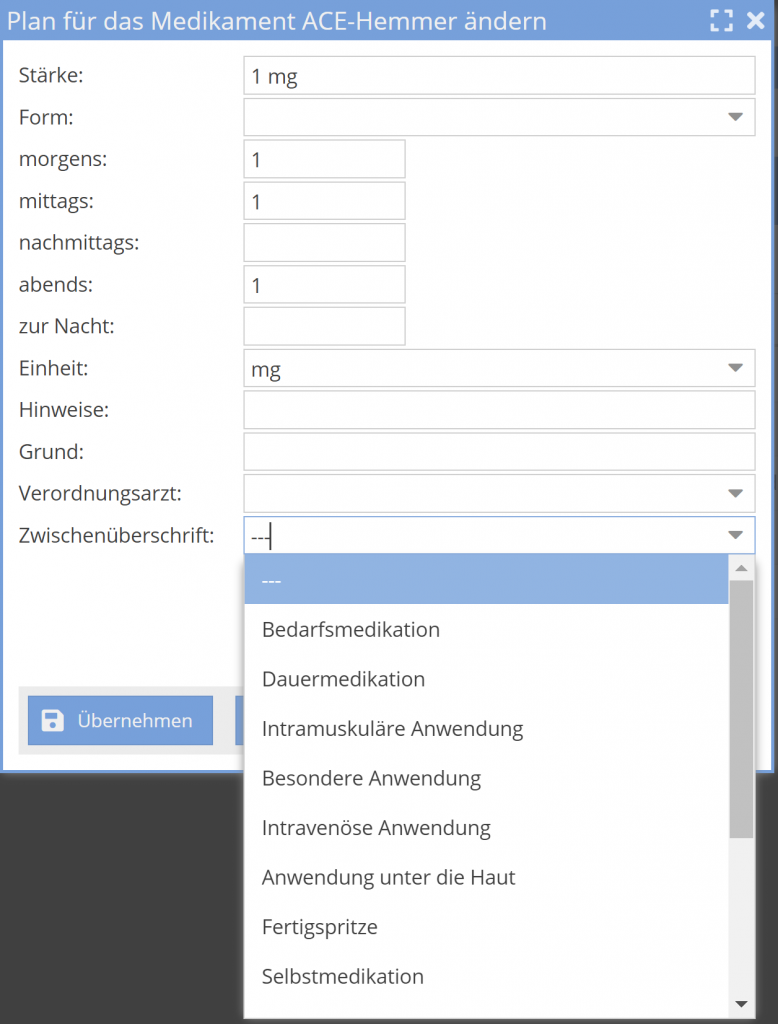Viewport: 778px width, 1024px height.
Task: Close the ACE-Hemmer plan dialog
Action: [756, 21]
